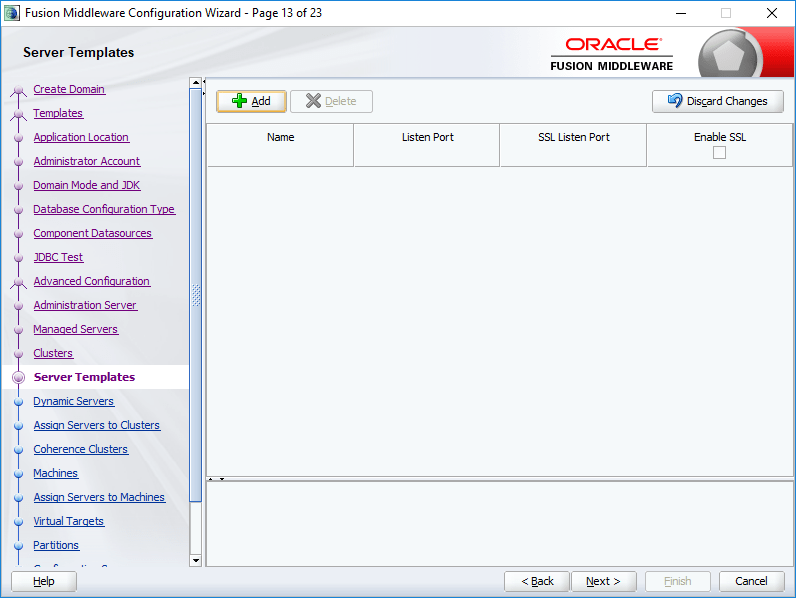Image resolution: width=796 pixels, height=598 pixels.
Task: Click the Next button
Action: click(x=604, y=581)
